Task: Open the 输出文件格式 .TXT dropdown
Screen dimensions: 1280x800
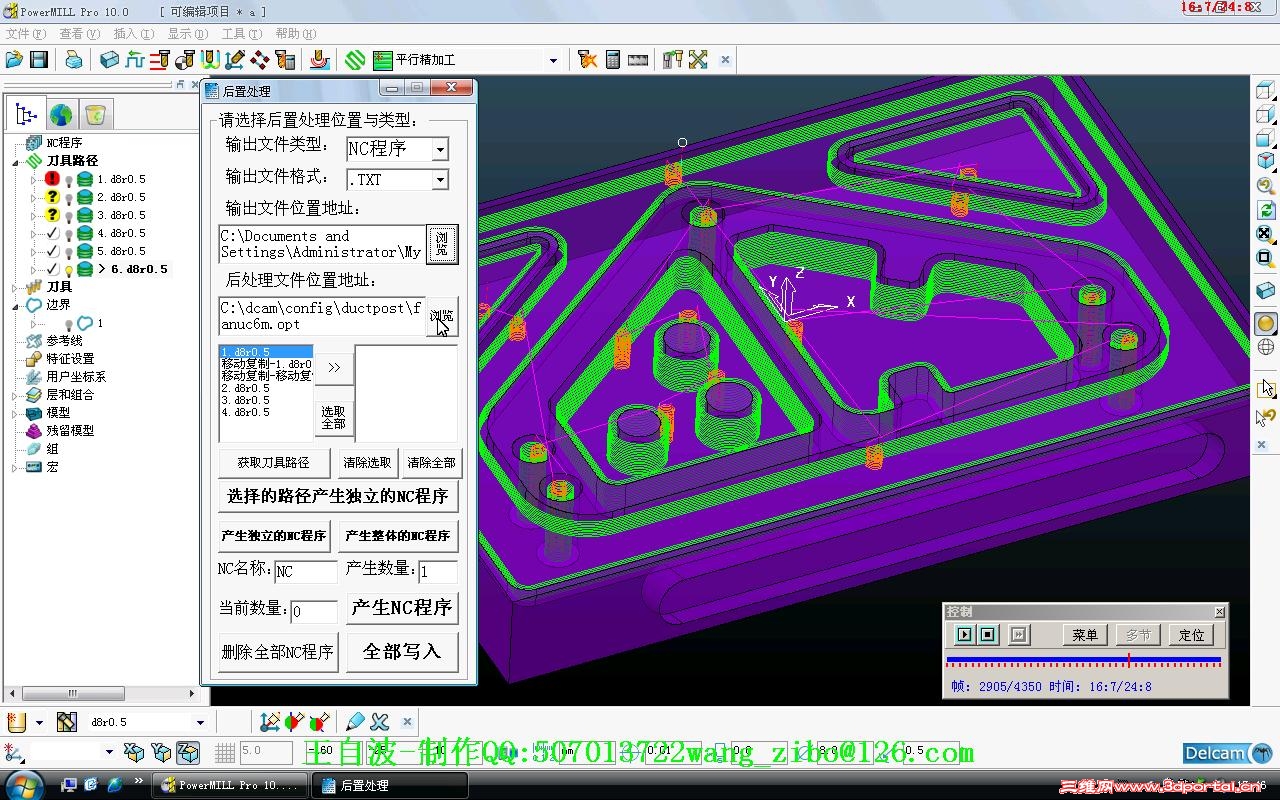Action: (440, 180)
